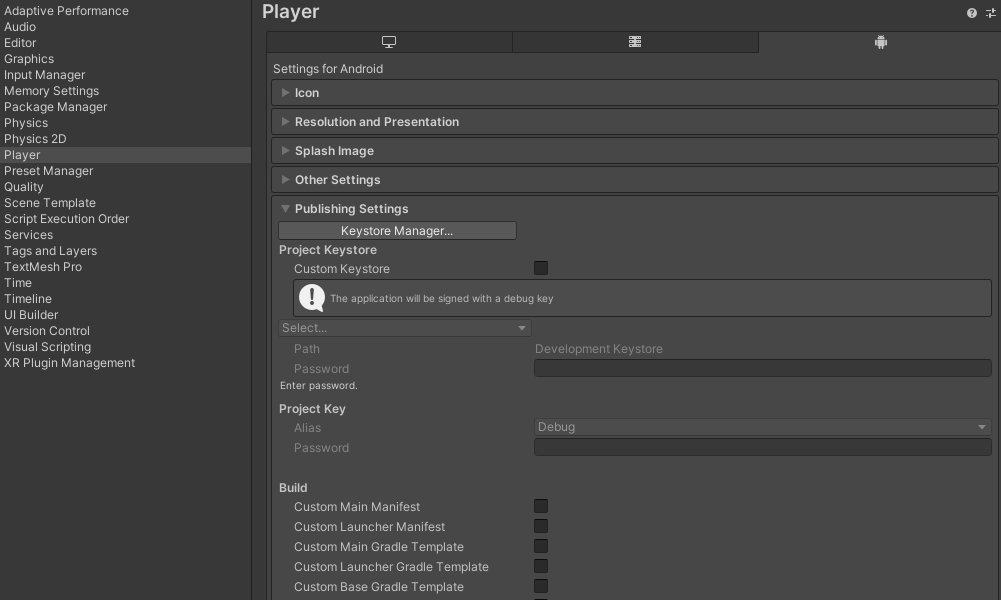Open the Input Manager settings

pyautogui.click(x=44, y=75)
